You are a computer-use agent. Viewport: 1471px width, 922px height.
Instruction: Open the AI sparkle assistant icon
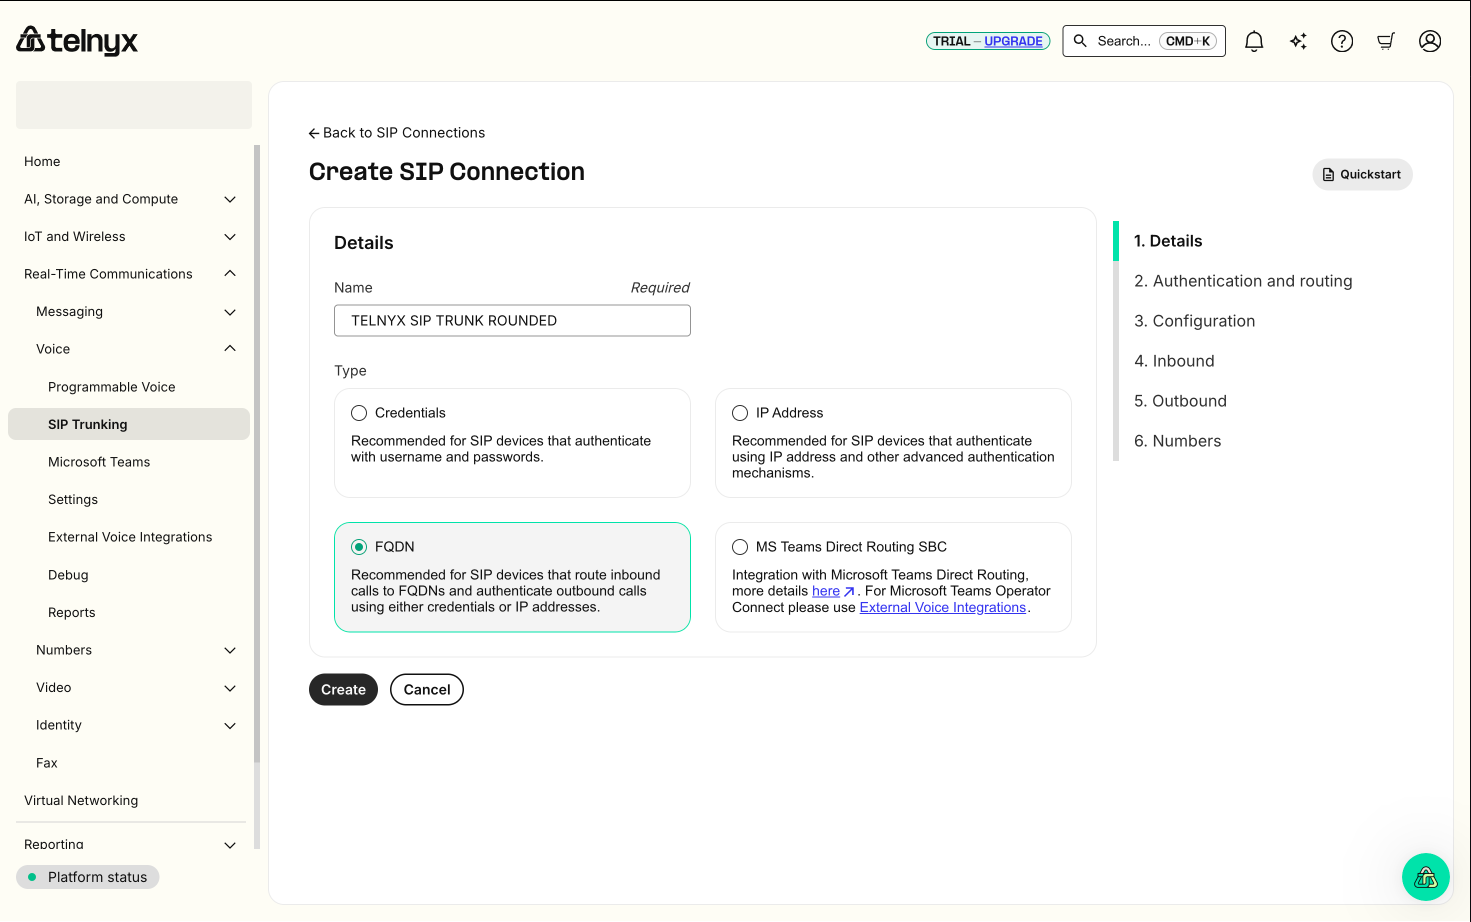point(1298,41)
